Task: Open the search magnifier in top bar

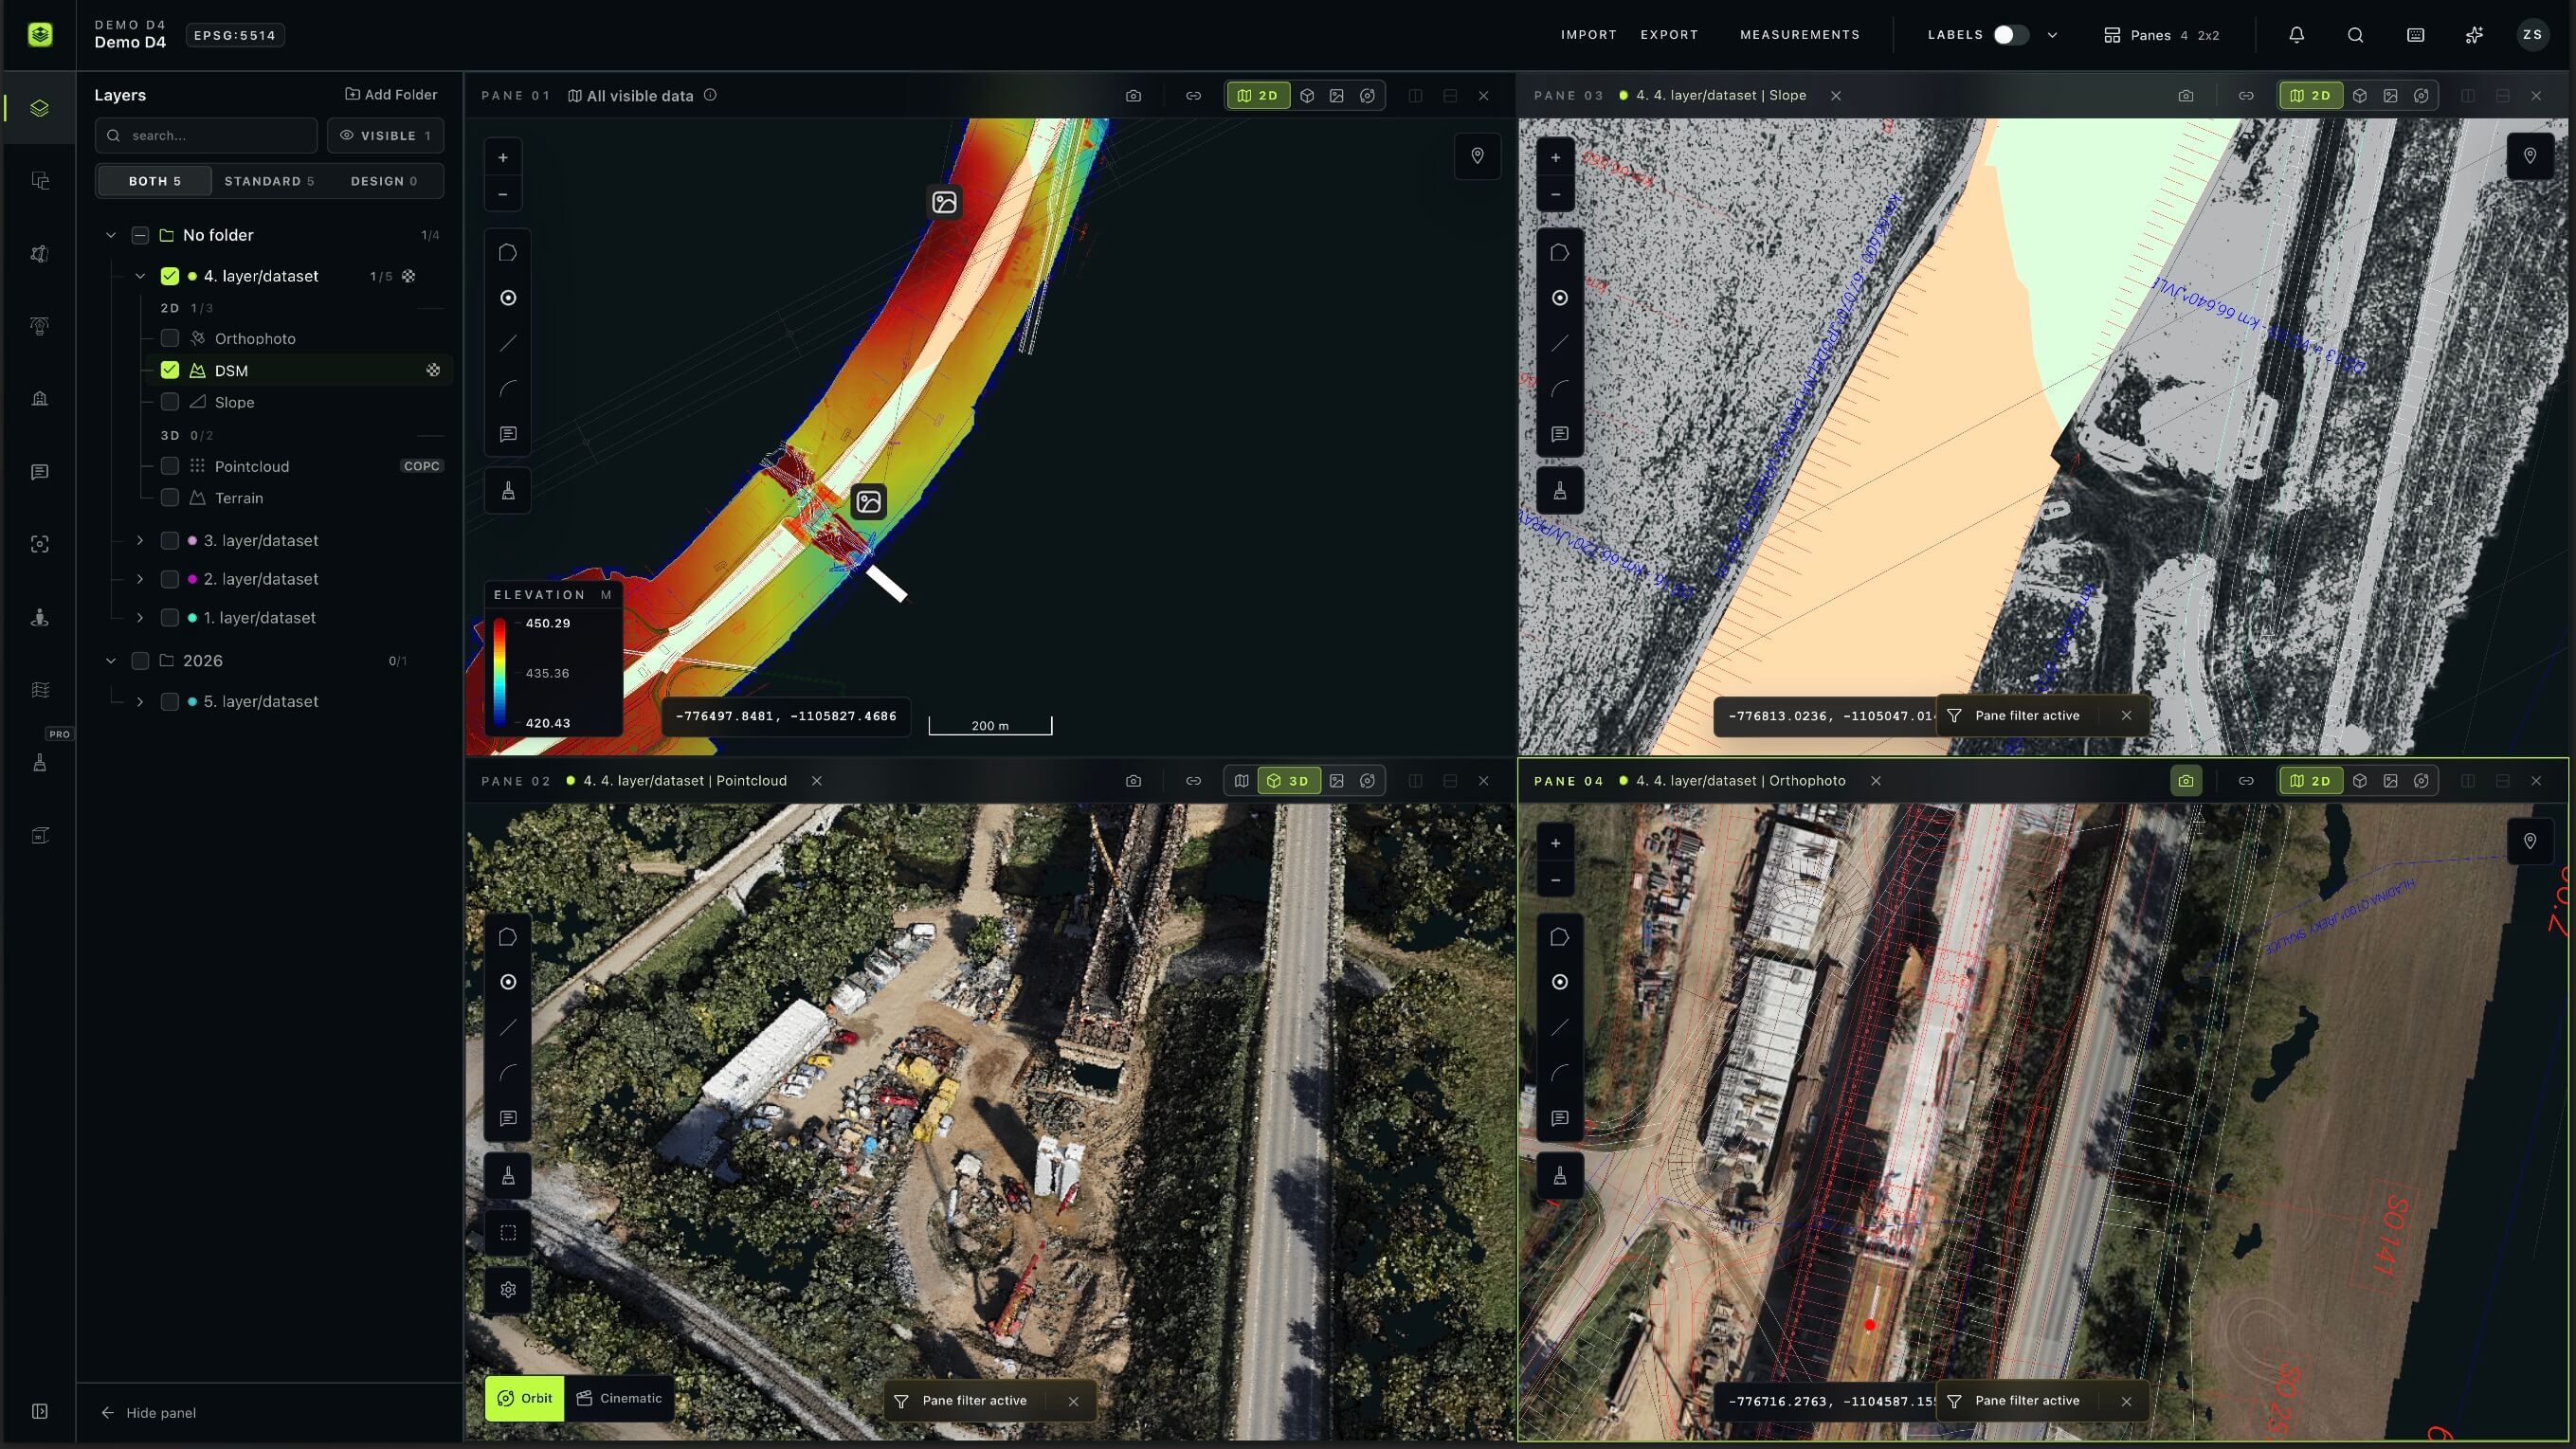Action: (2356, 35)
